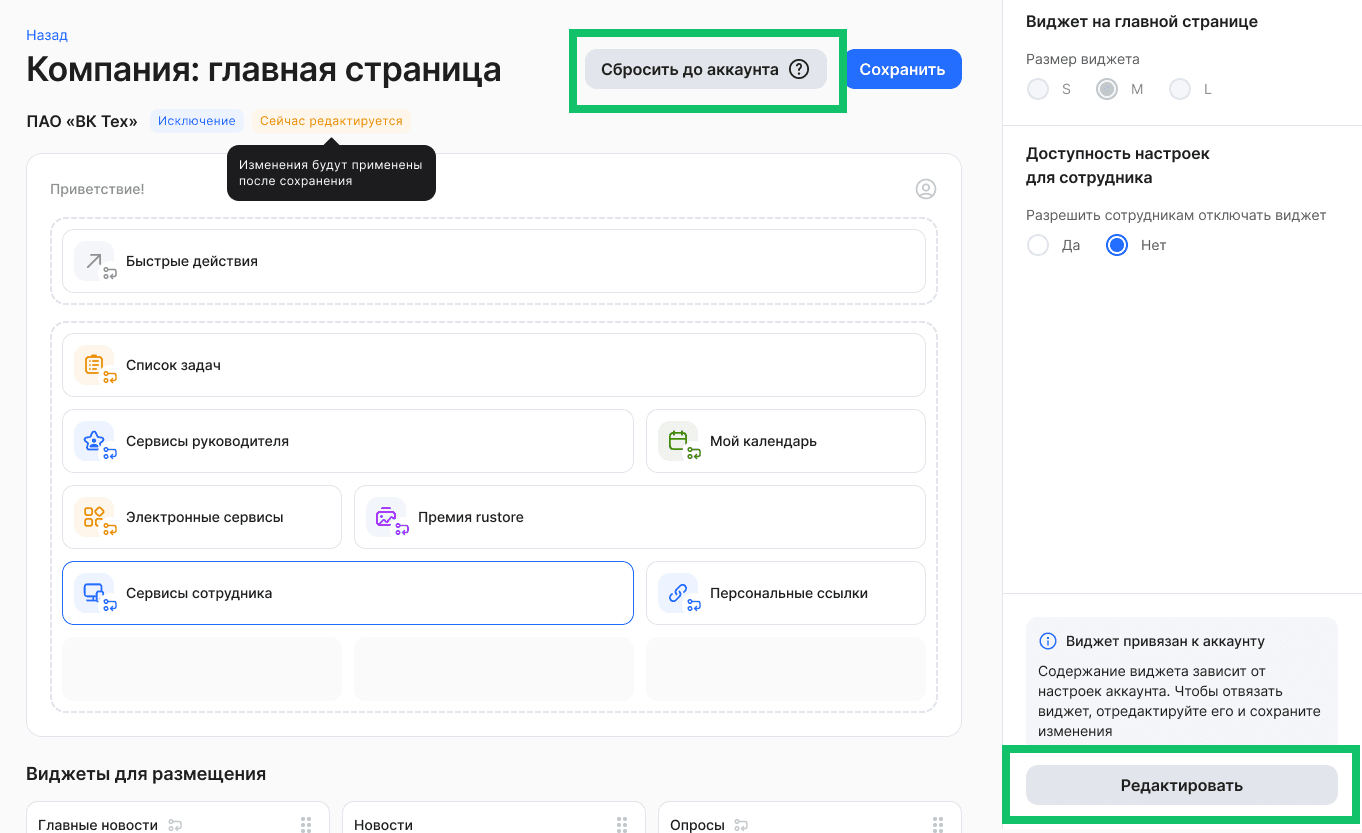The height and width of the screenshot is (833, 1362).
Task: Select the Электронные сервисы widget card
Action: point(202,517)
